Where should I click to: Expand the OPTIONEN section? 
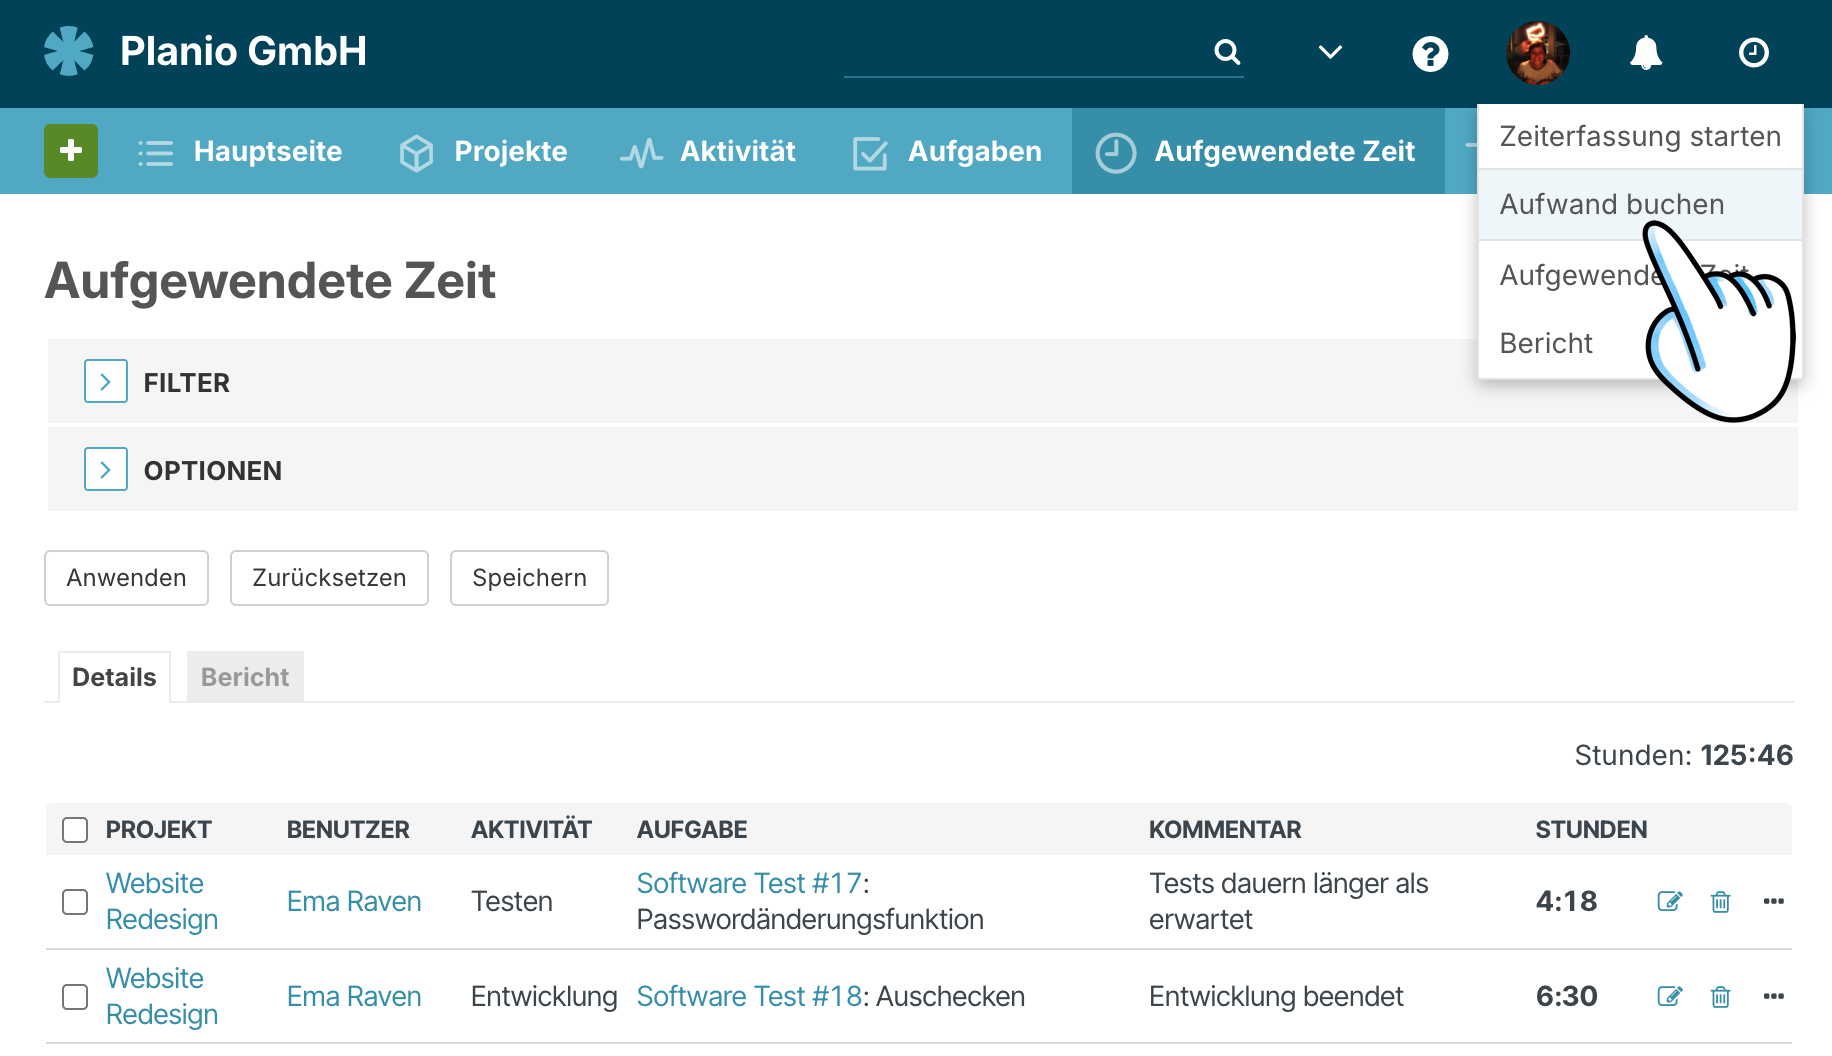[106, 469]
